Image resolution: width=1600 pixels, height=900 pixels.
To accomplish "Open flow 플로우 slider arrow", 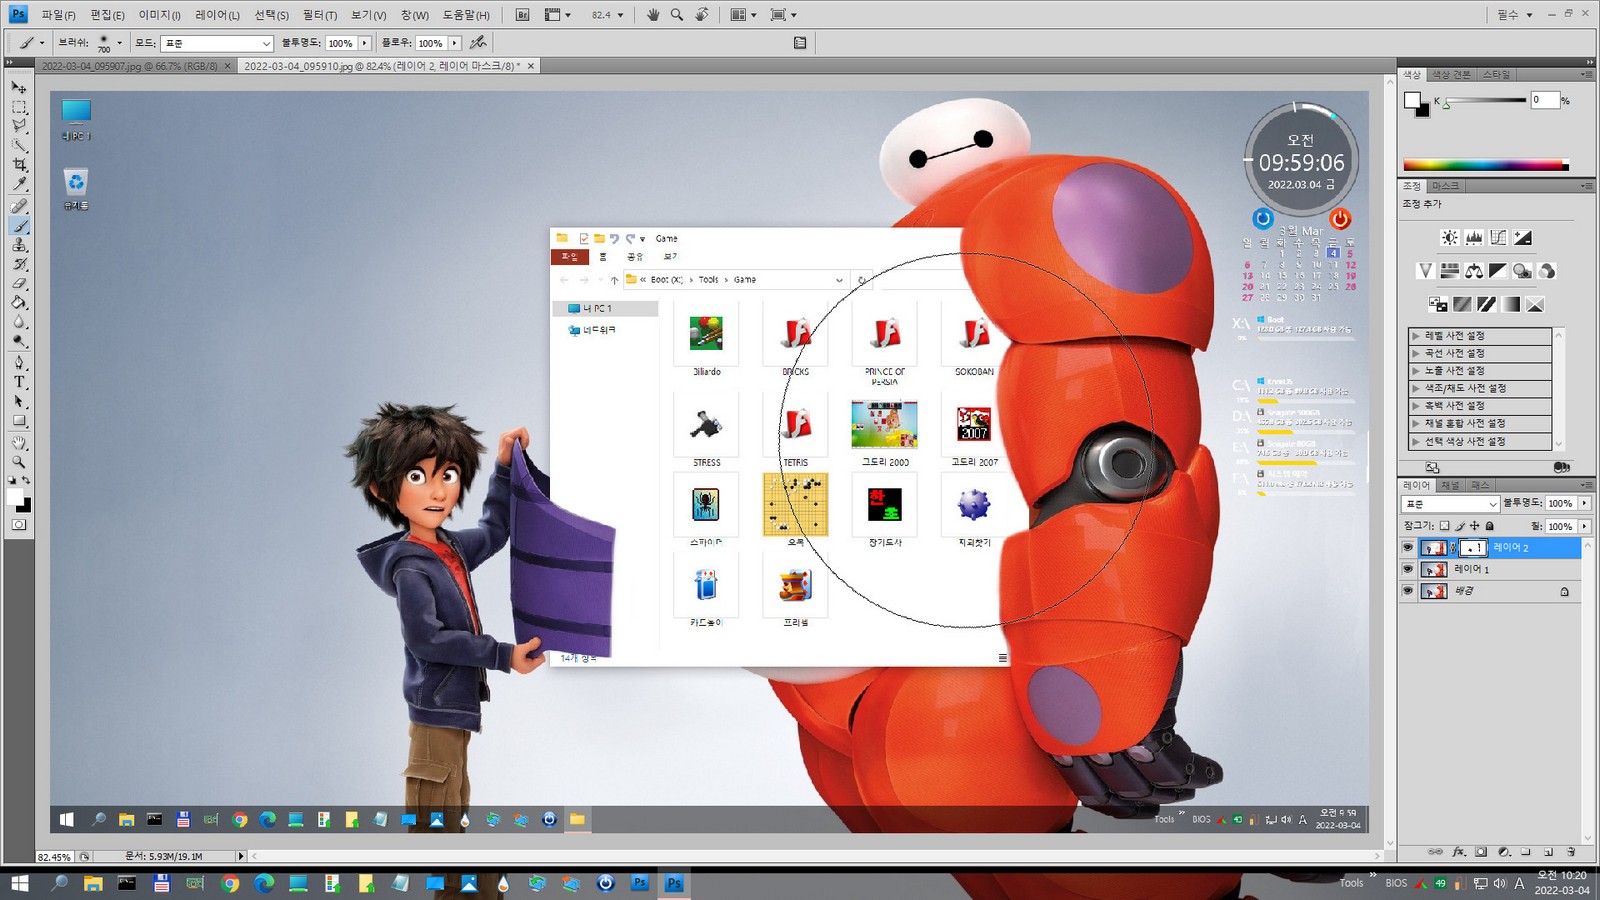I will click(x=455, y=43).
